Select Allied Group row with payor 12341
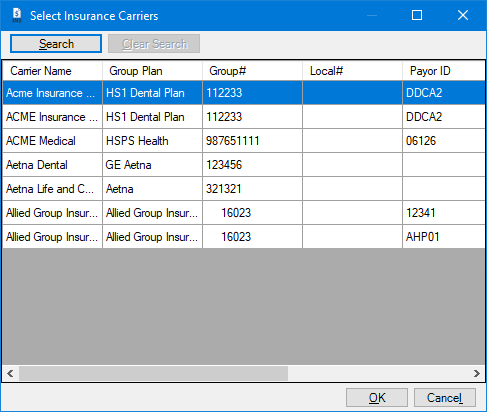Viewport: 487px width, 412px height. (x=244, y=213)
